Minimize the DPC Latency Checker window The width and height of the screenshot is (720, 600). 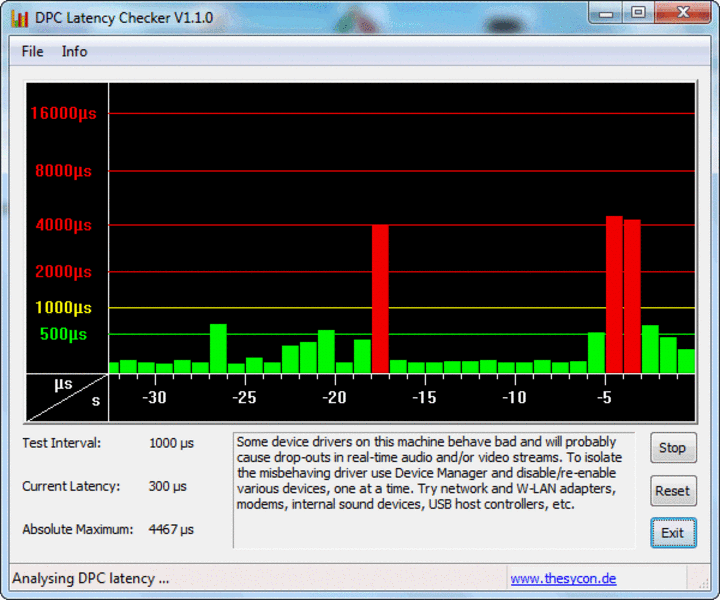pyautogui.click(x=606, y=13)
